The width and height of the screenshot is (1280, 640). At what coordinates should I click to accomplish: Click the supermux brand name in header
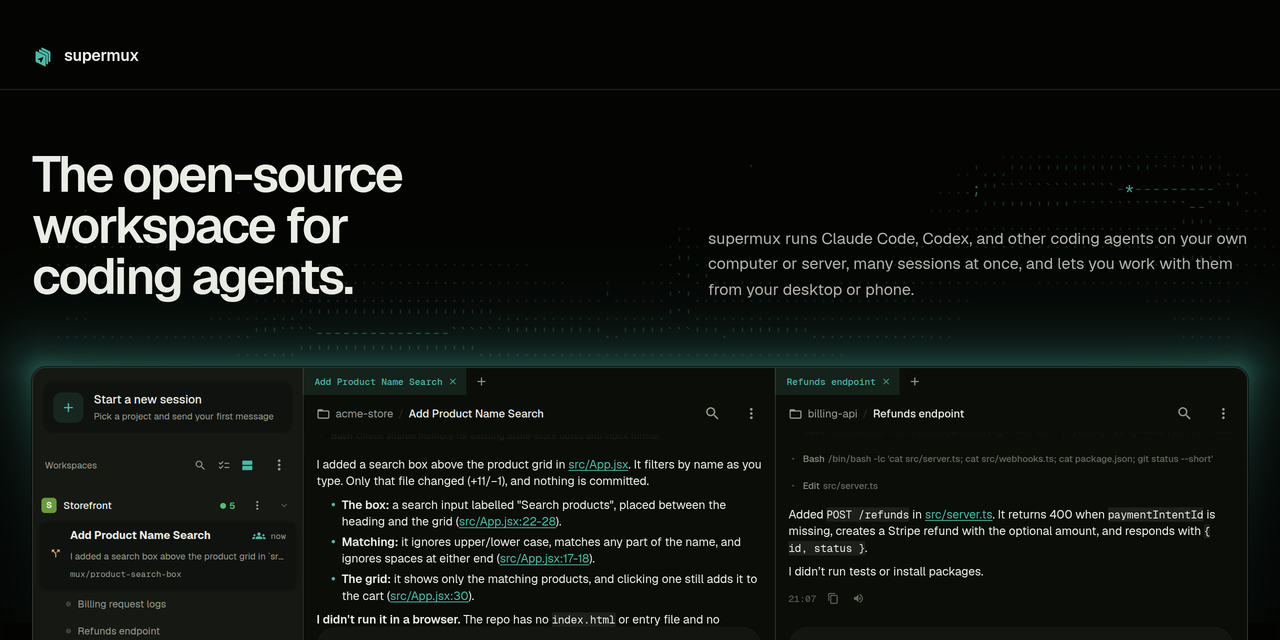pyautogui.click(x=101, y=56)
